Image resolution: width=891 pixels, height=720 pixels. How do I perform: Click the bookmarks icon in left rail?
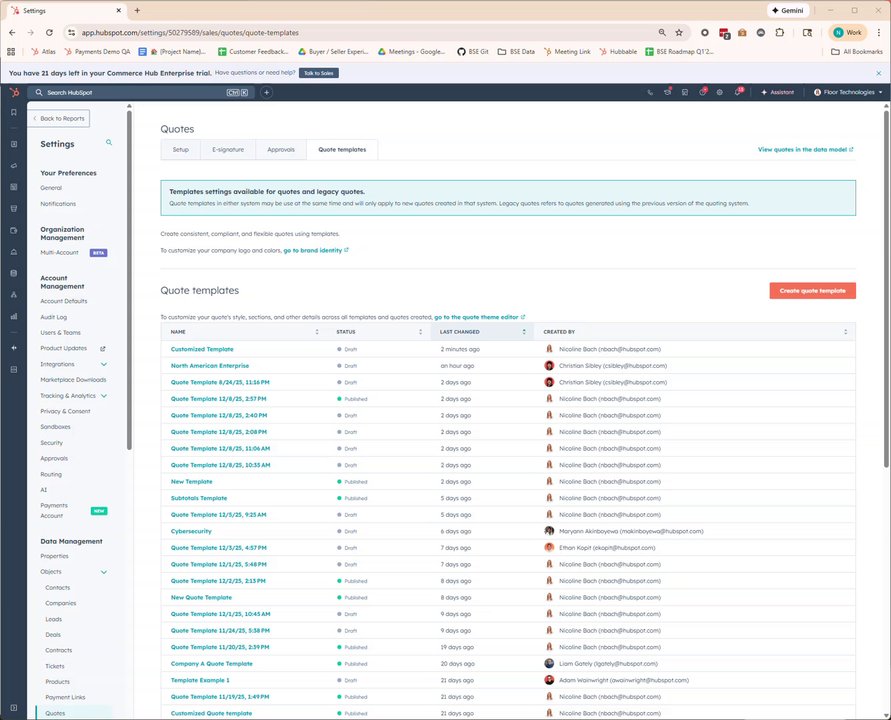pos(14,113)
